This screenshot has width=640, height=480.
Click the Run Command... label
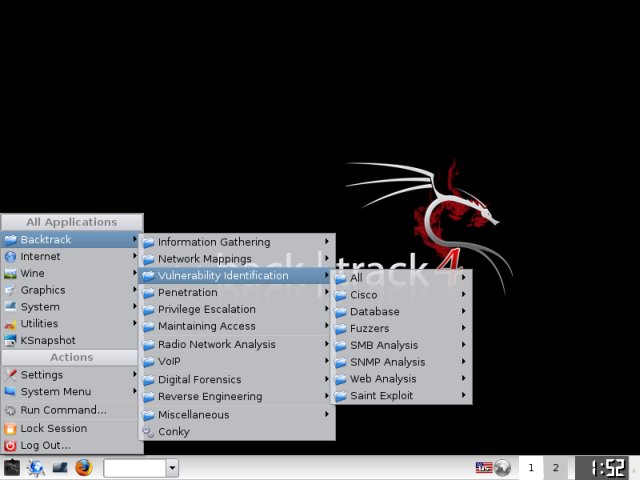click(x=64, y=410)
